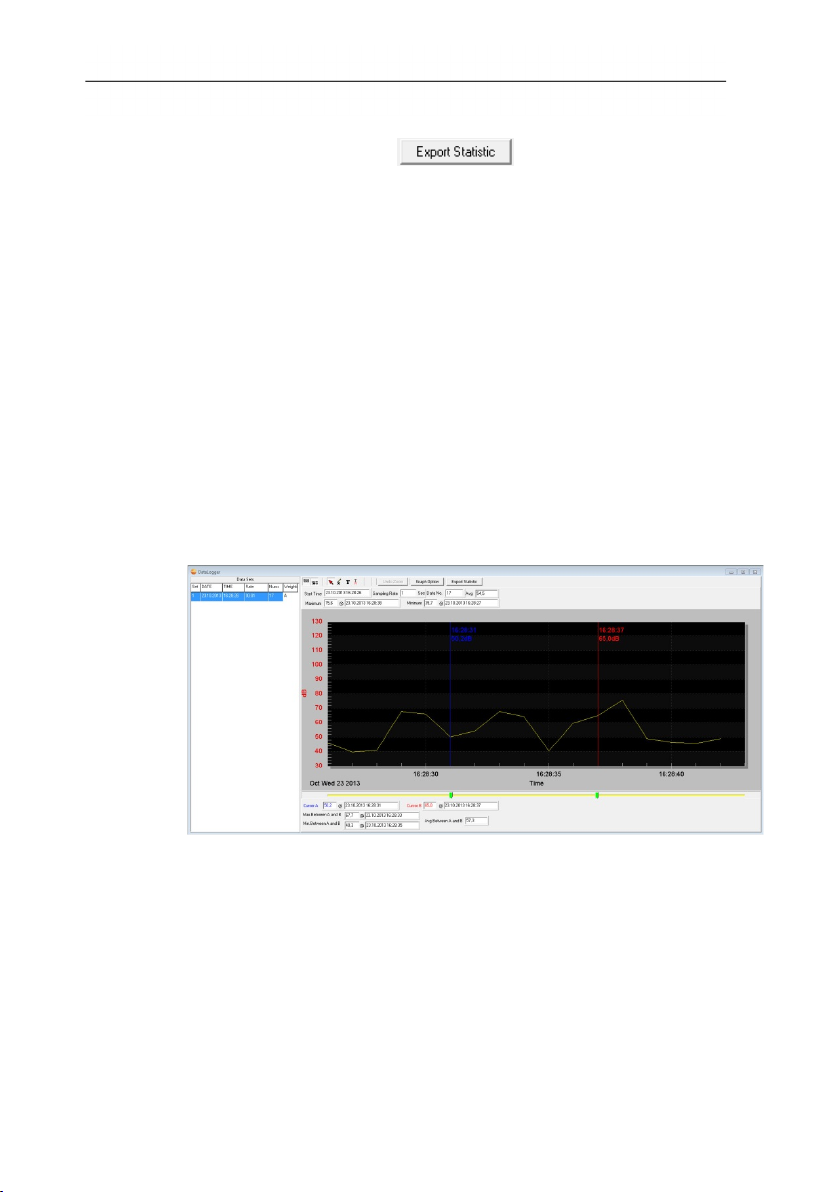Minimize the DataLogger window
The image size is (840, 1192).
(x=731, y=571)
